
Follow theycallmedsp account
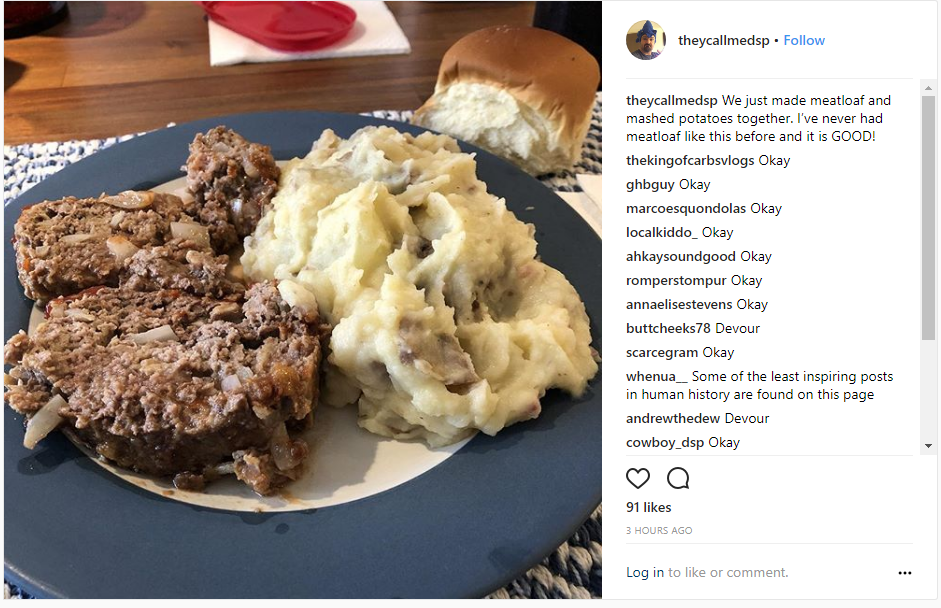(x=804, y=40)
